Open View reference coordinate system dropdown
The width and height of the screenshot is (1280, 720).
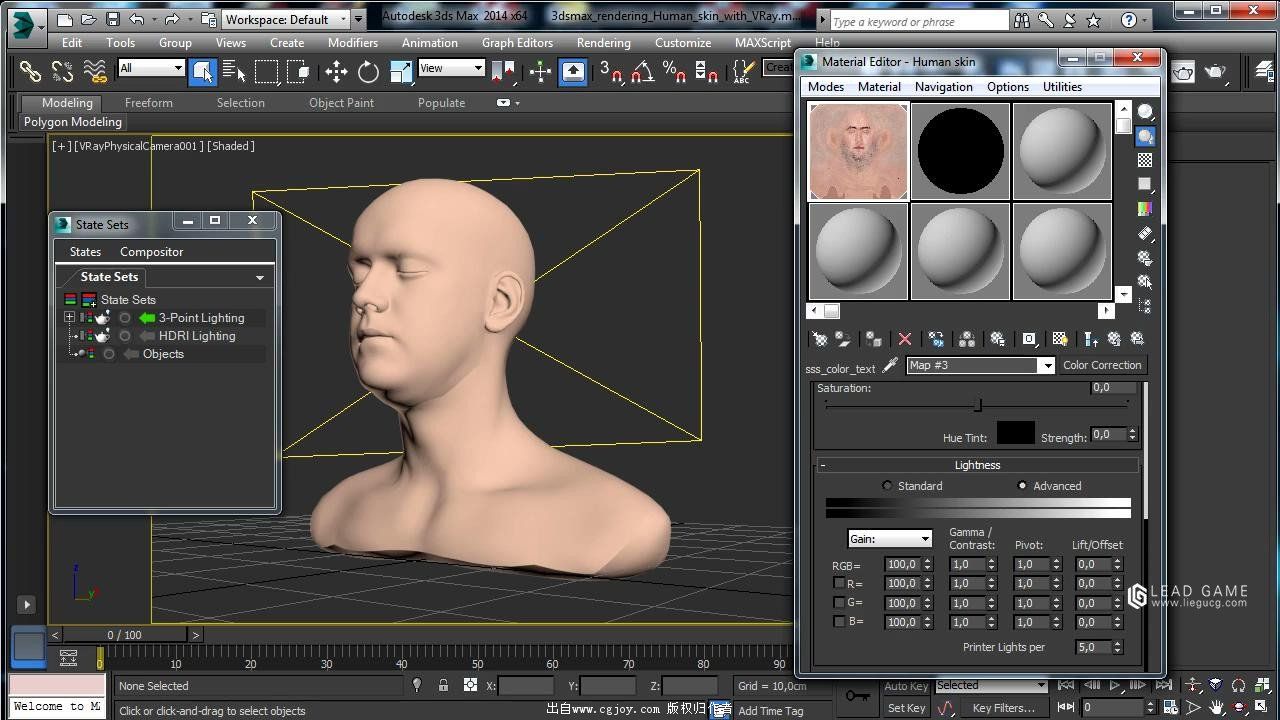(451, 68)
